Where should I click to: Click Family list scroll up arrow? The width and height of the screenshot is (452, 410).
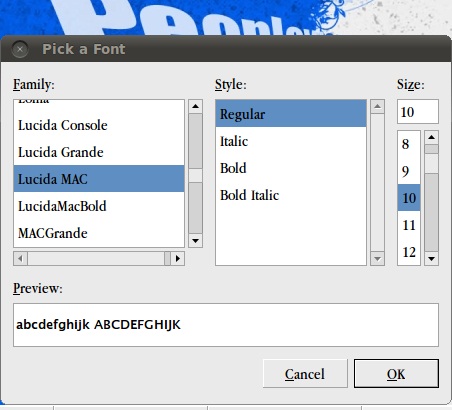point(195,106)
